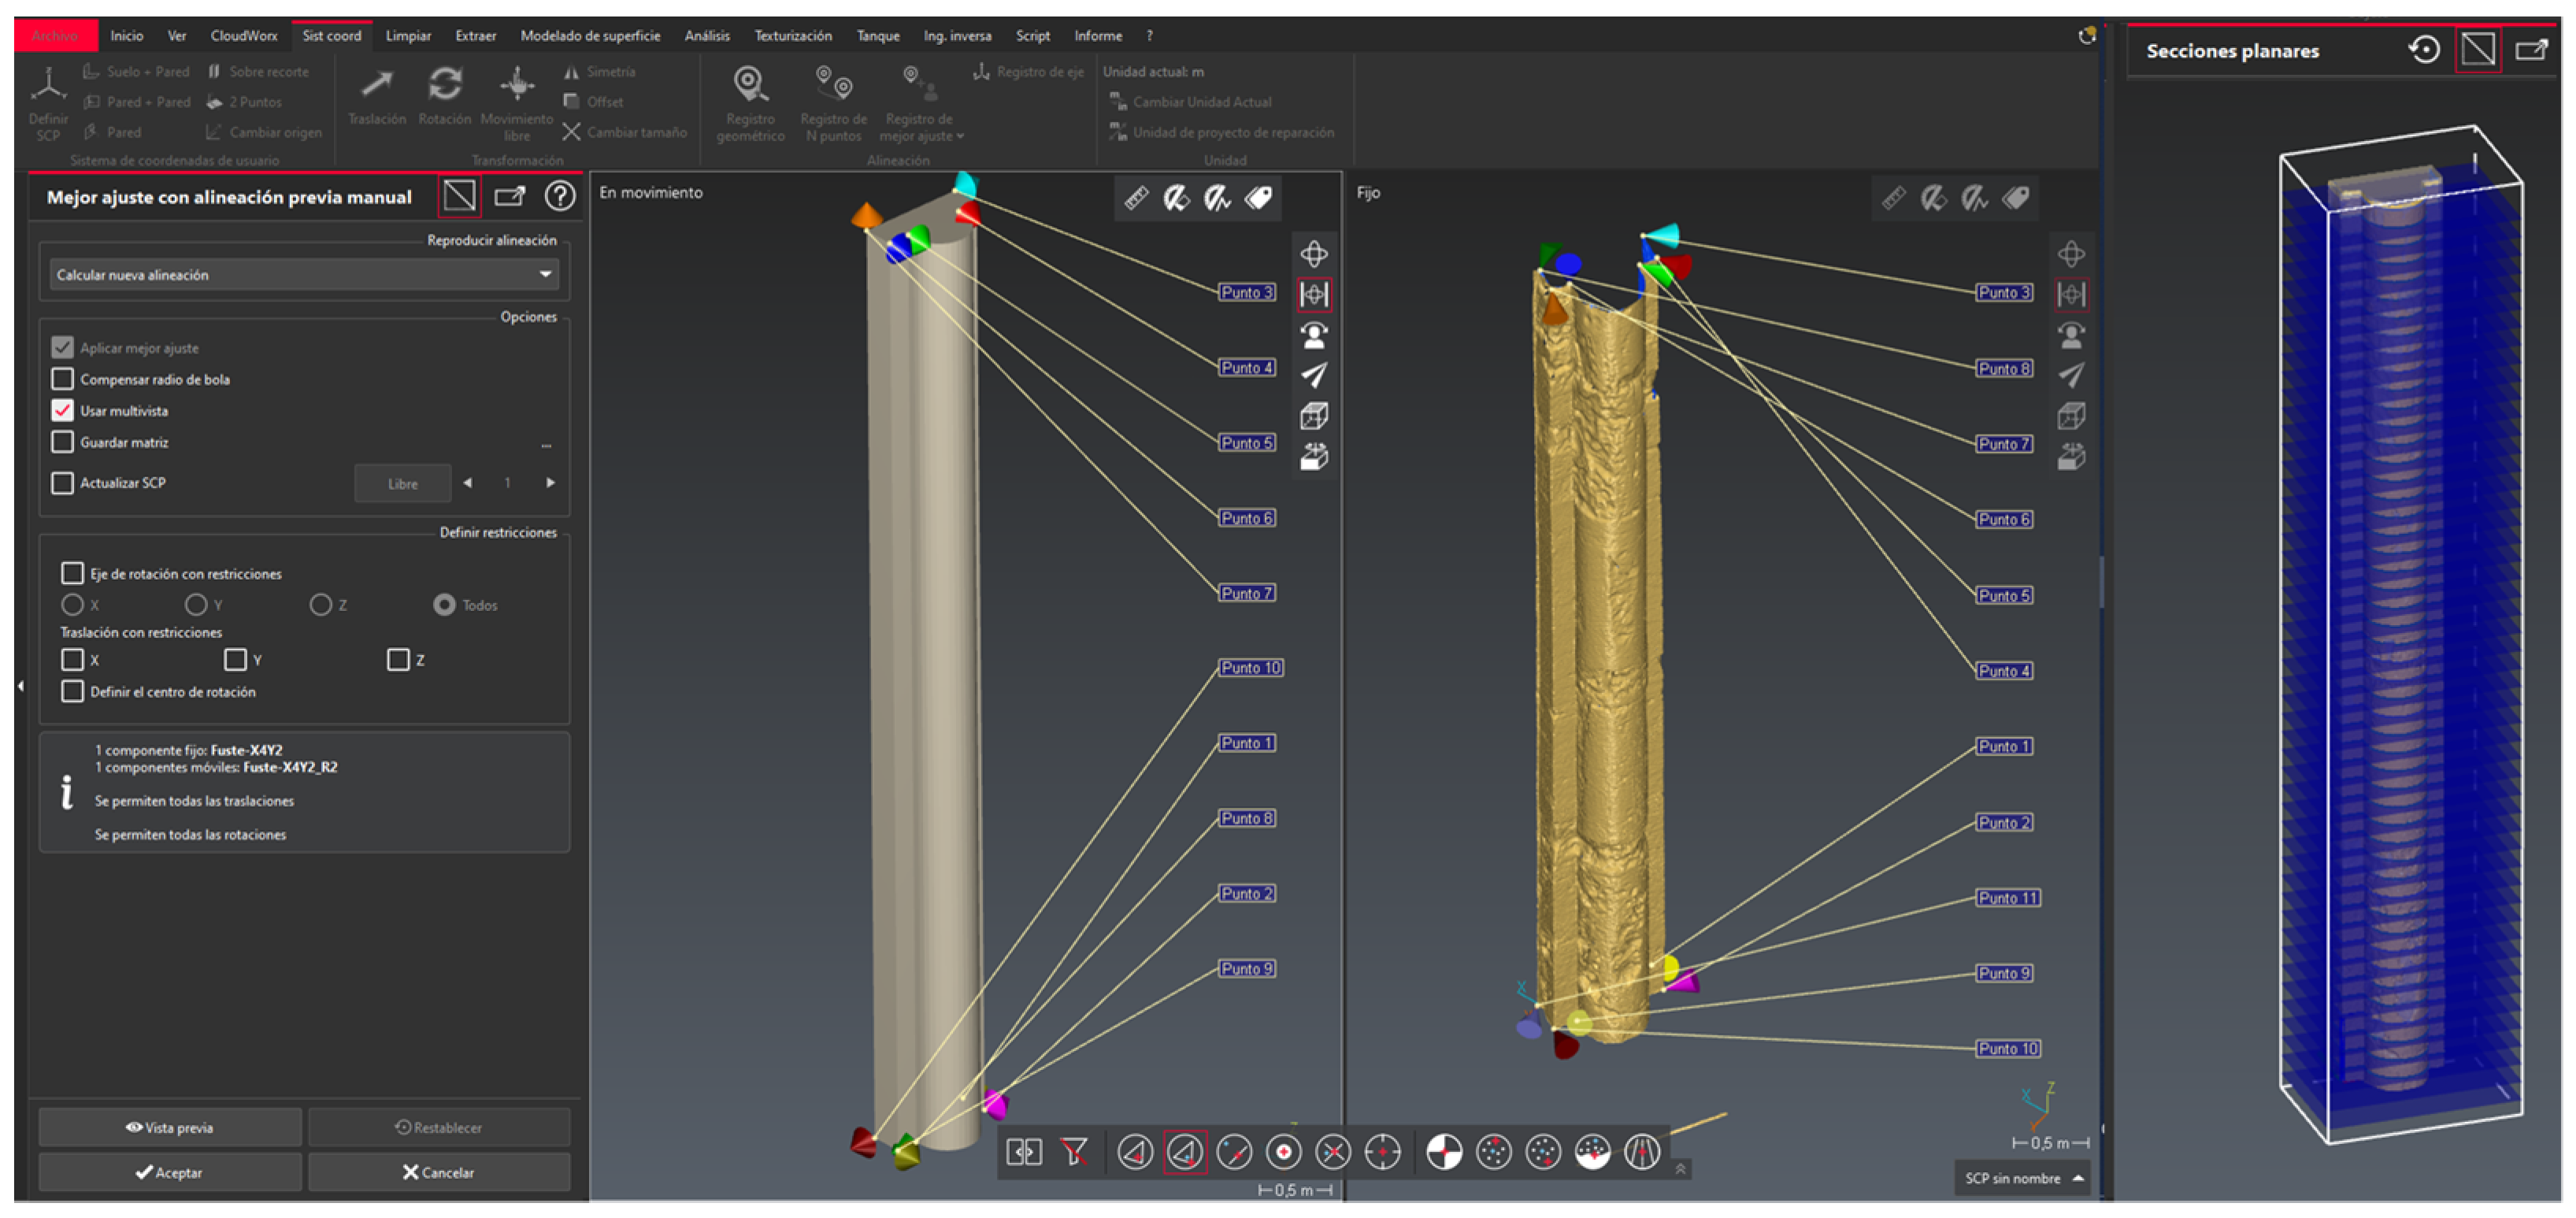Select the crosshair target point picker
The width and height of the screenshot is (2576, 1218).
tap(1383, 1153)
